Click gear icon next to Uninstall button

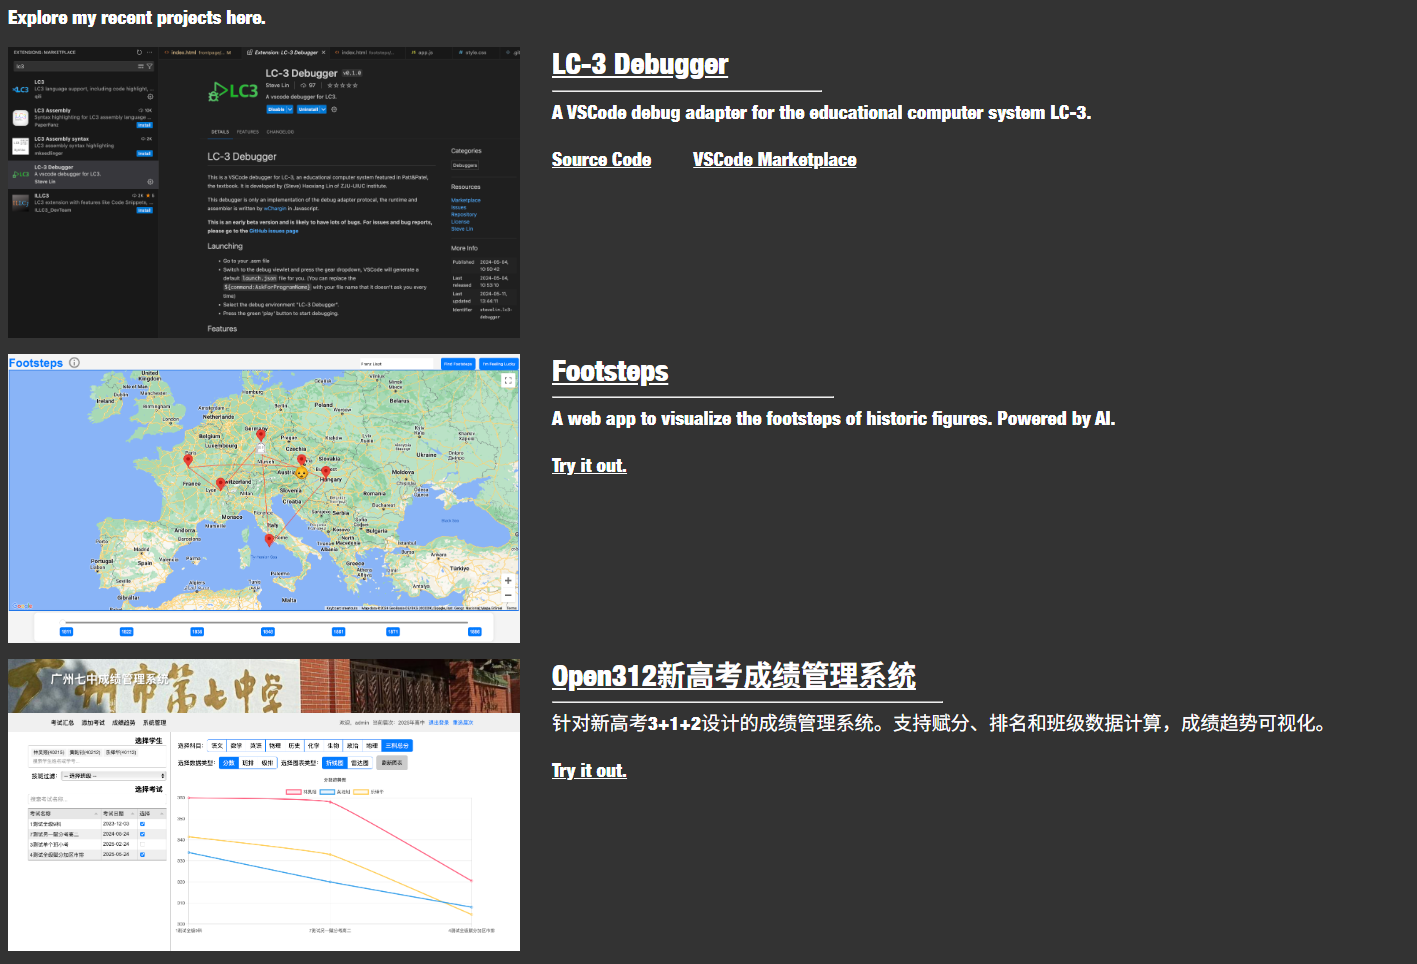[x=334, y=109]
